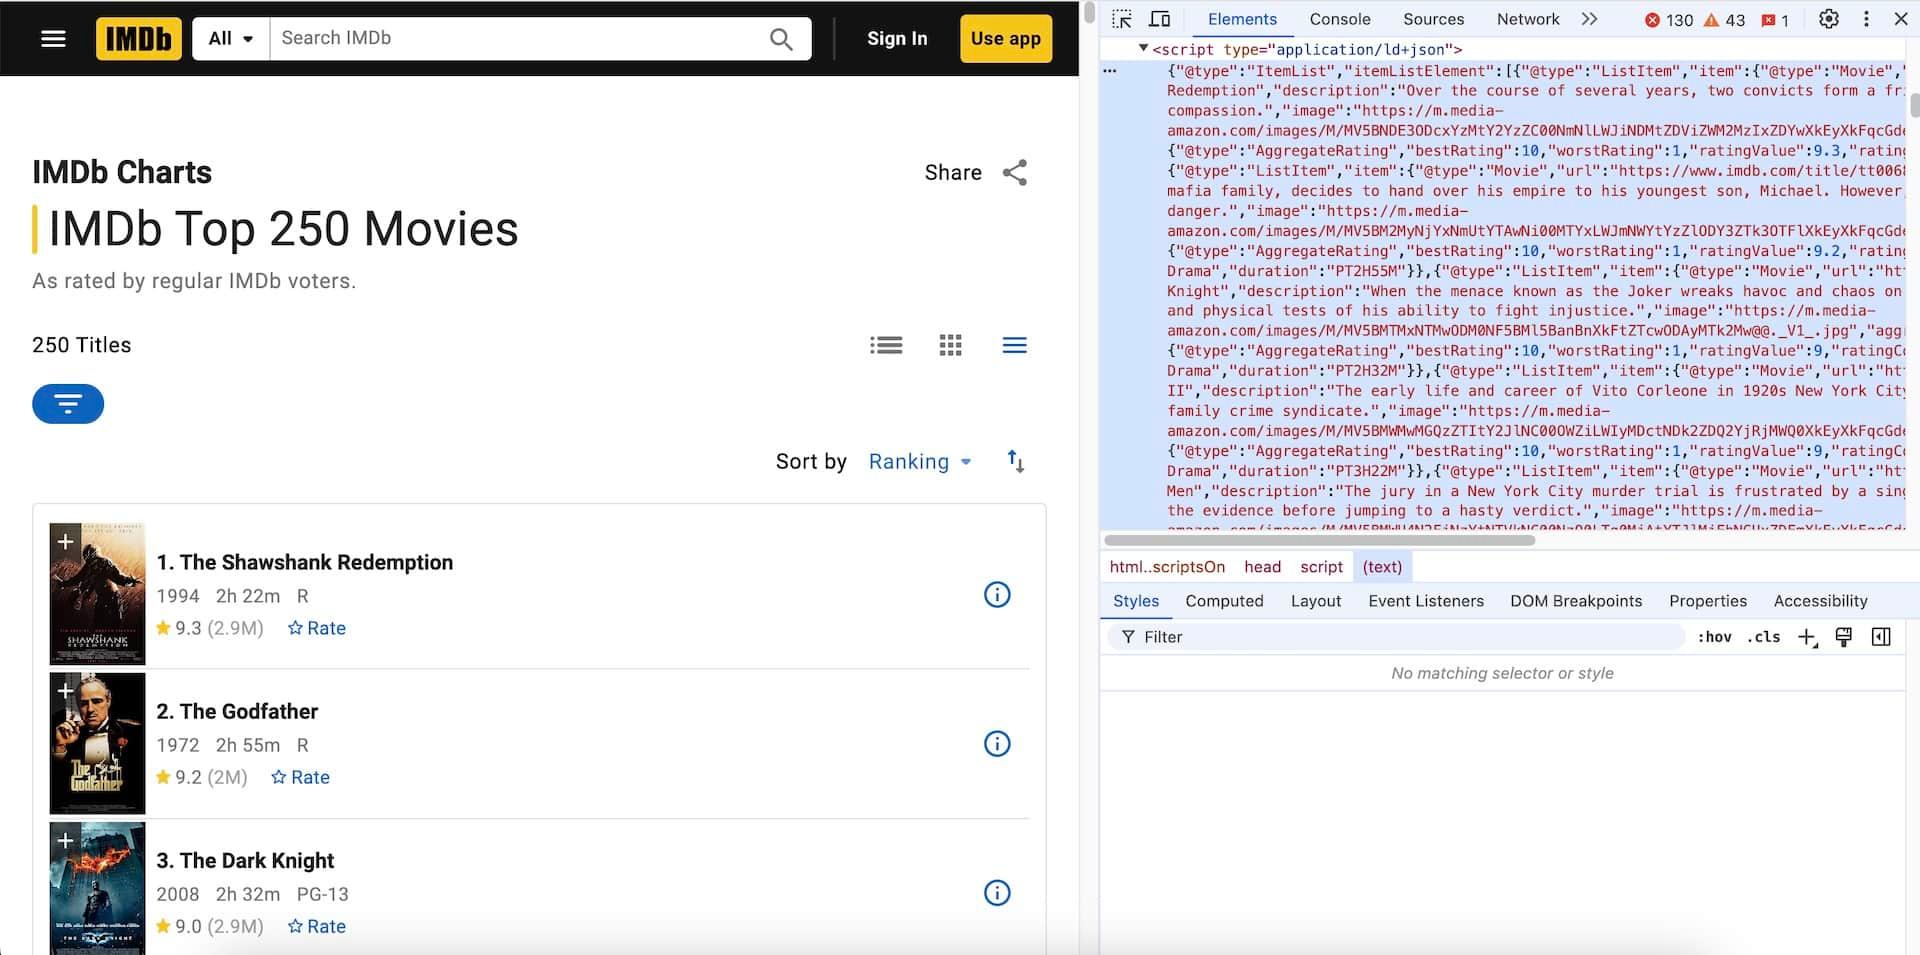Open the Computed pane tab
The height and width of the screenshot is (955, 1920).
point(1224,601)
